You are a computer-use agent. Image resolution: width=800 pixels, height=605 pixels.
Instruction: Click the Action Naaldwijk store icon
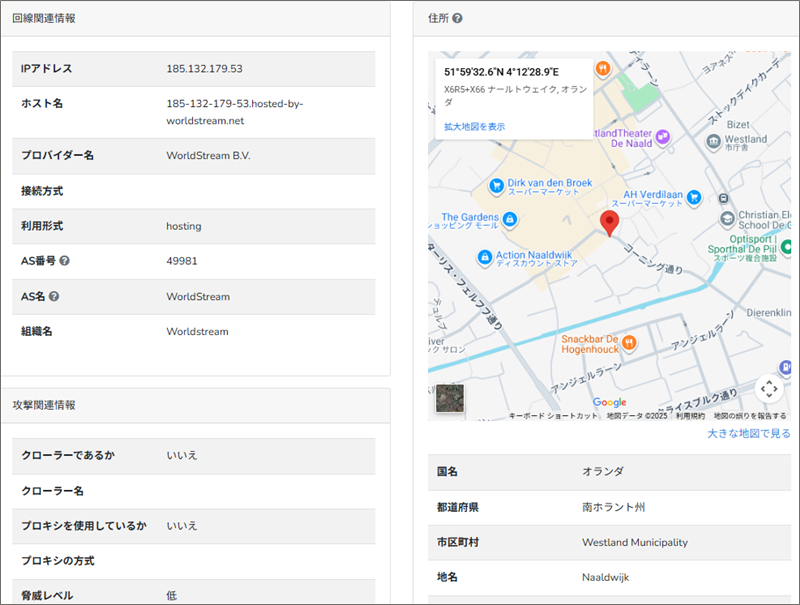tap(484, 258)
